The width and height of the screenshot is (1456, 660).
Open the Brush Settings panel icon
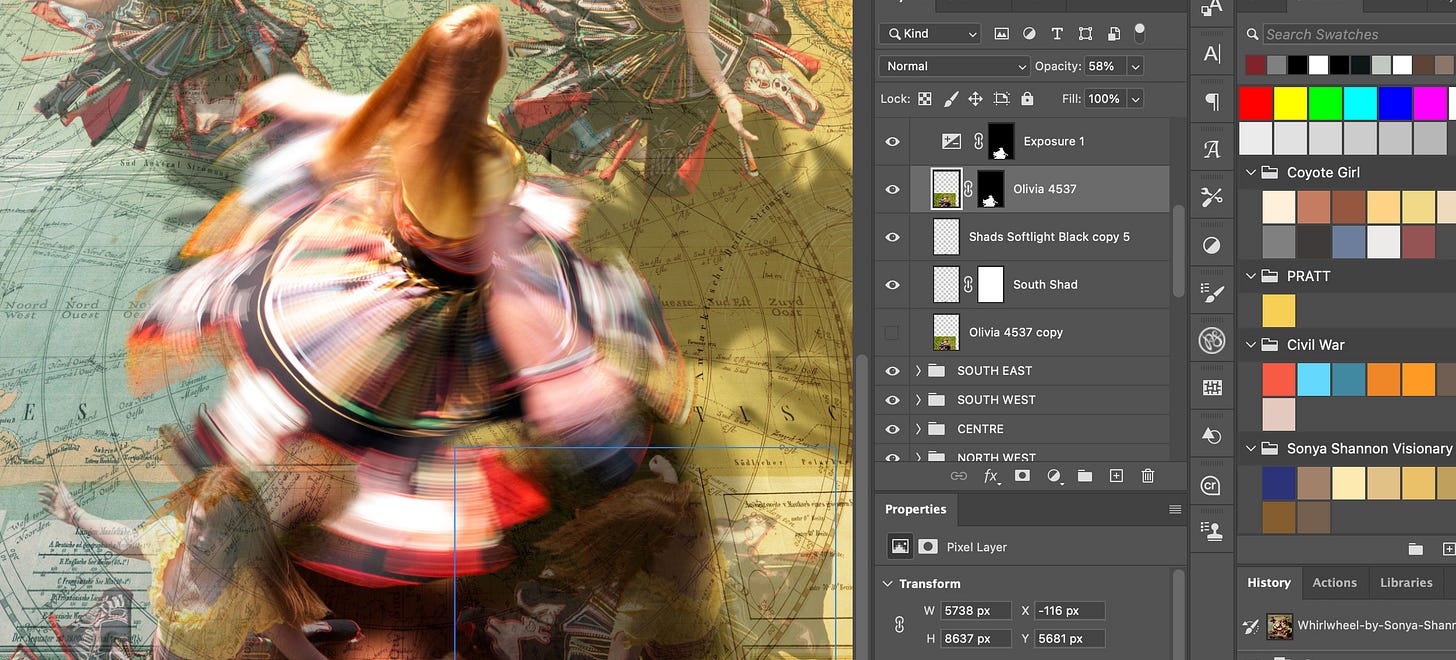point(1212,293)
